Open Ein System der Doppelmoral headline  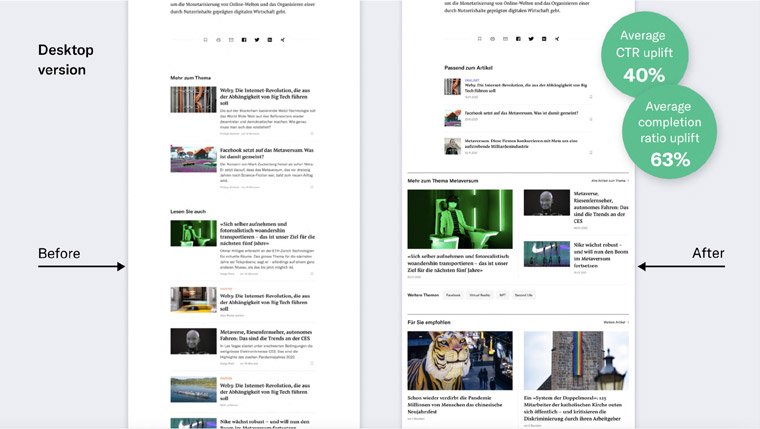tap(572, 408)
